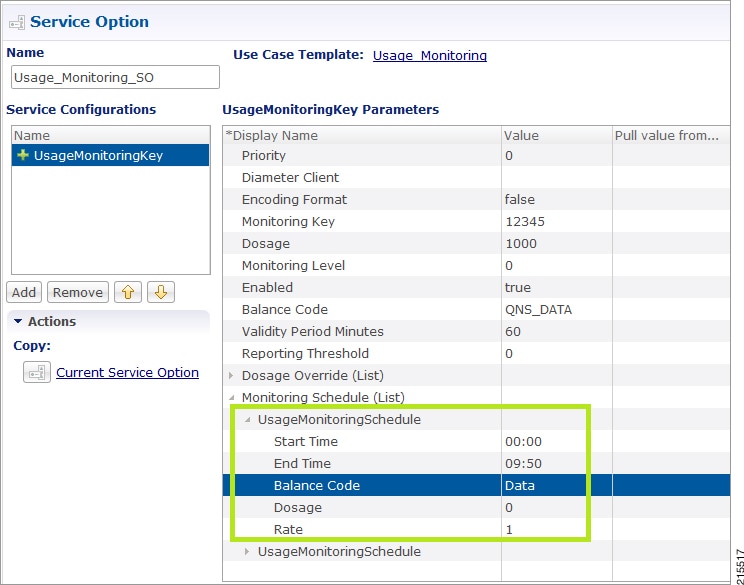Click the Add button
744x585 pixels.
pos(24,292)
